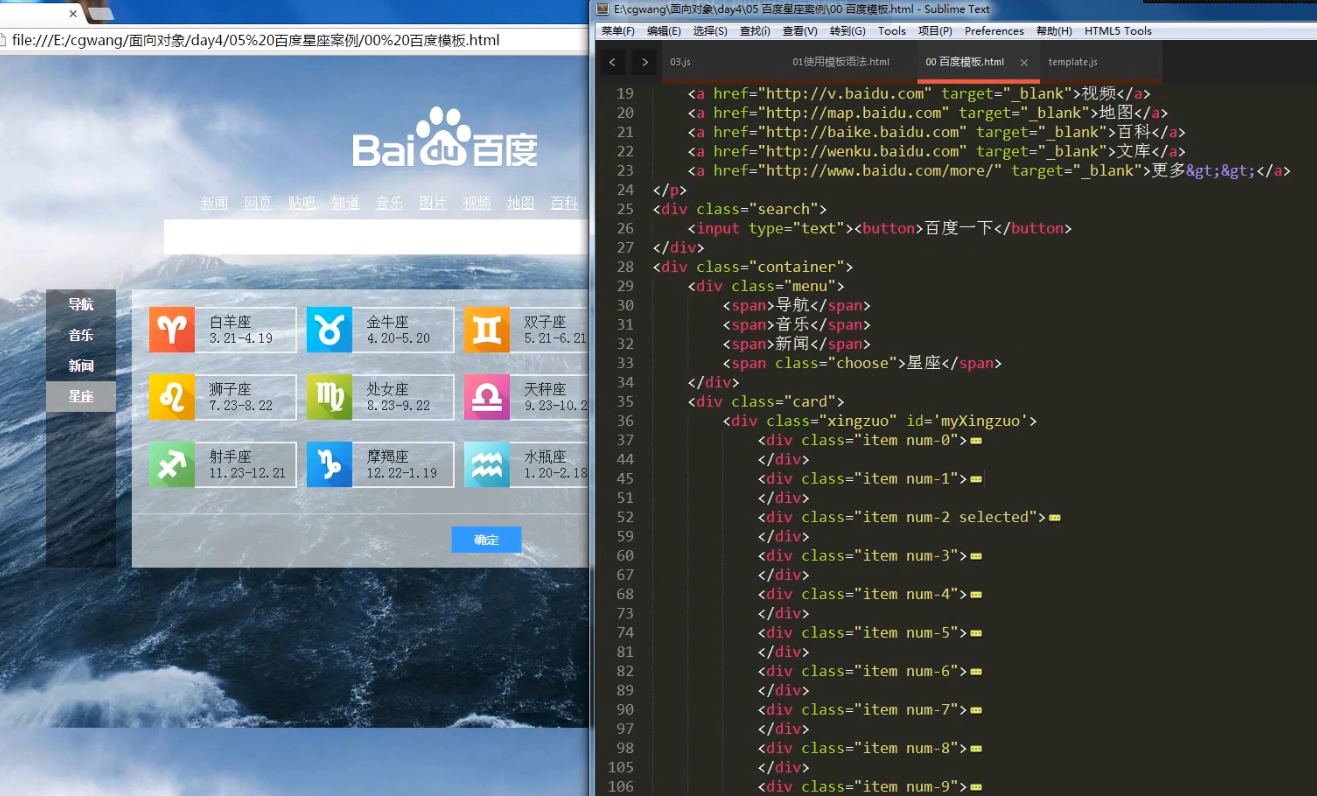This screenshot has width=1317, height=796.
Task: Close the browser tab with its x
Action: [x=73, y=14]
